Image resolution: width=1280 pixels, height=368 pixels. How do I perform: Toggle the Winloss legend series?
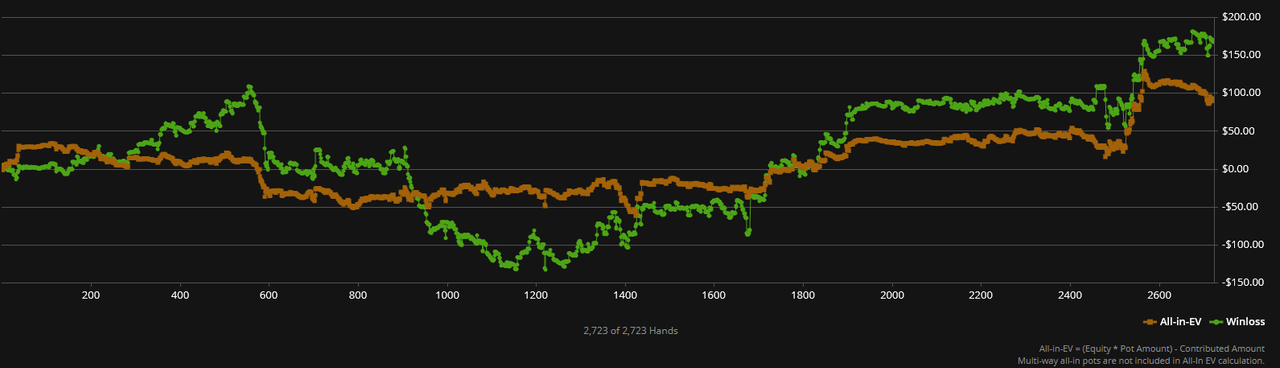click(x=1238, y=322)
